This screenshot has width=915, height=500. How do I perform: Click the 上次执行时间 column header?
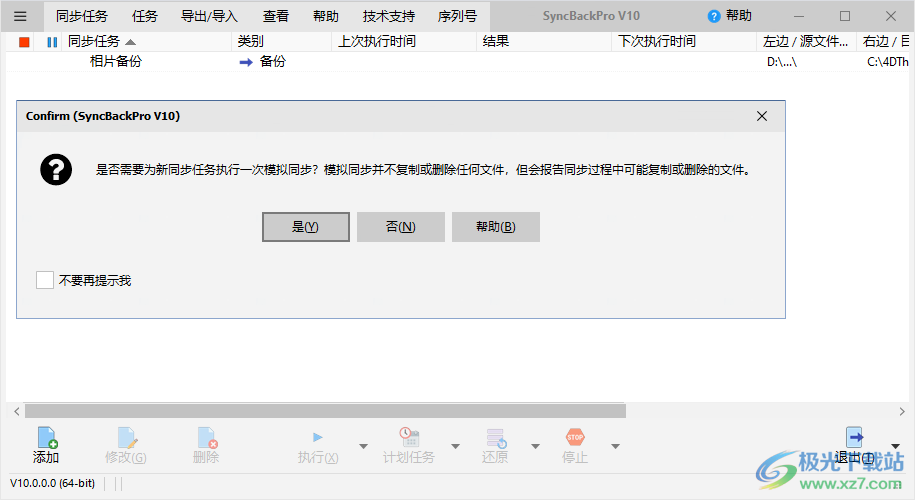pos(404,41)
